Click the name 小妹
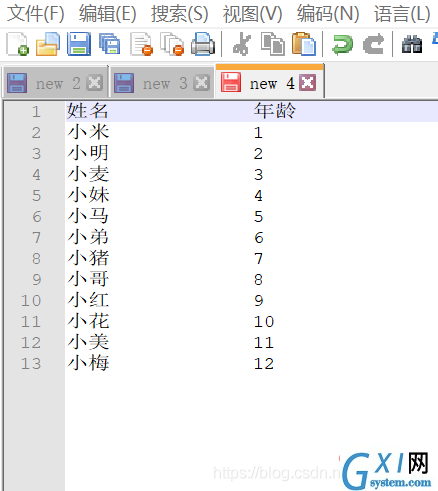The width and height of the screenshot is (438, 491). tap(88, 195)
